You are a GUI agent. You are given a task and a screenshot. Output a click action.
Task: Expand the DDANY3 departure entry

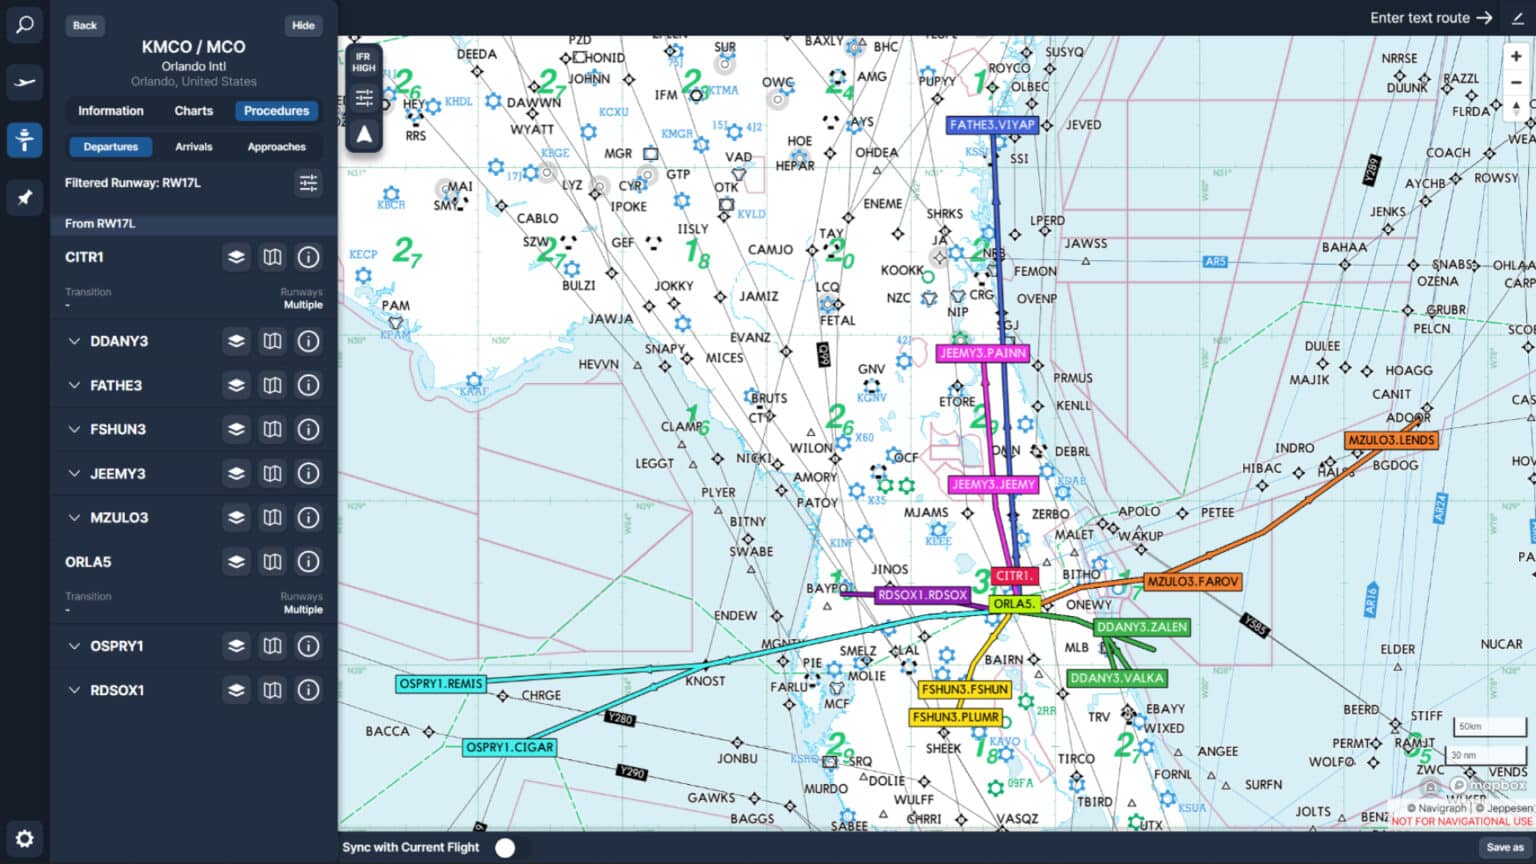tap(74, 341)
